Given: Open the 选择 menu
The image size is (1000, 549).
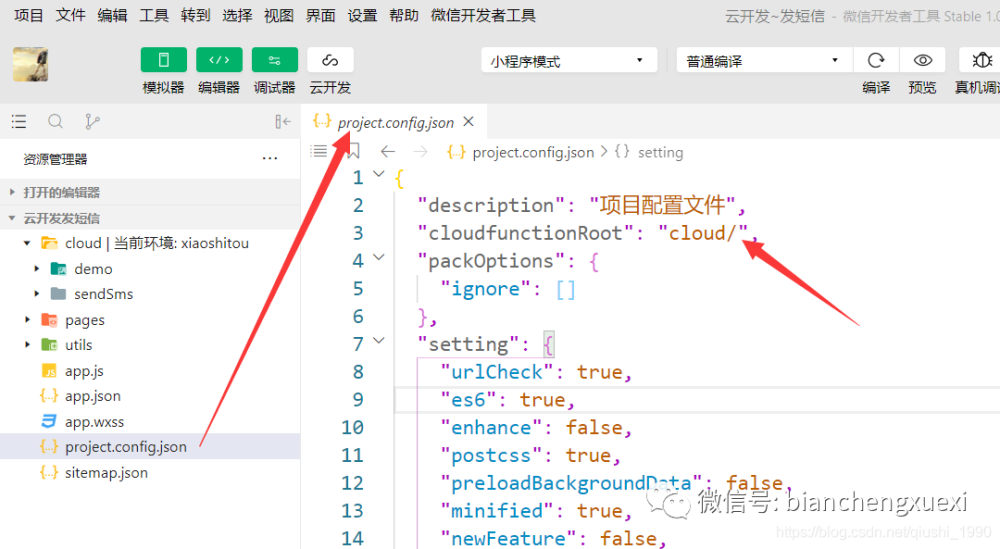Looking at the screenshot, I should click(237, 15).
